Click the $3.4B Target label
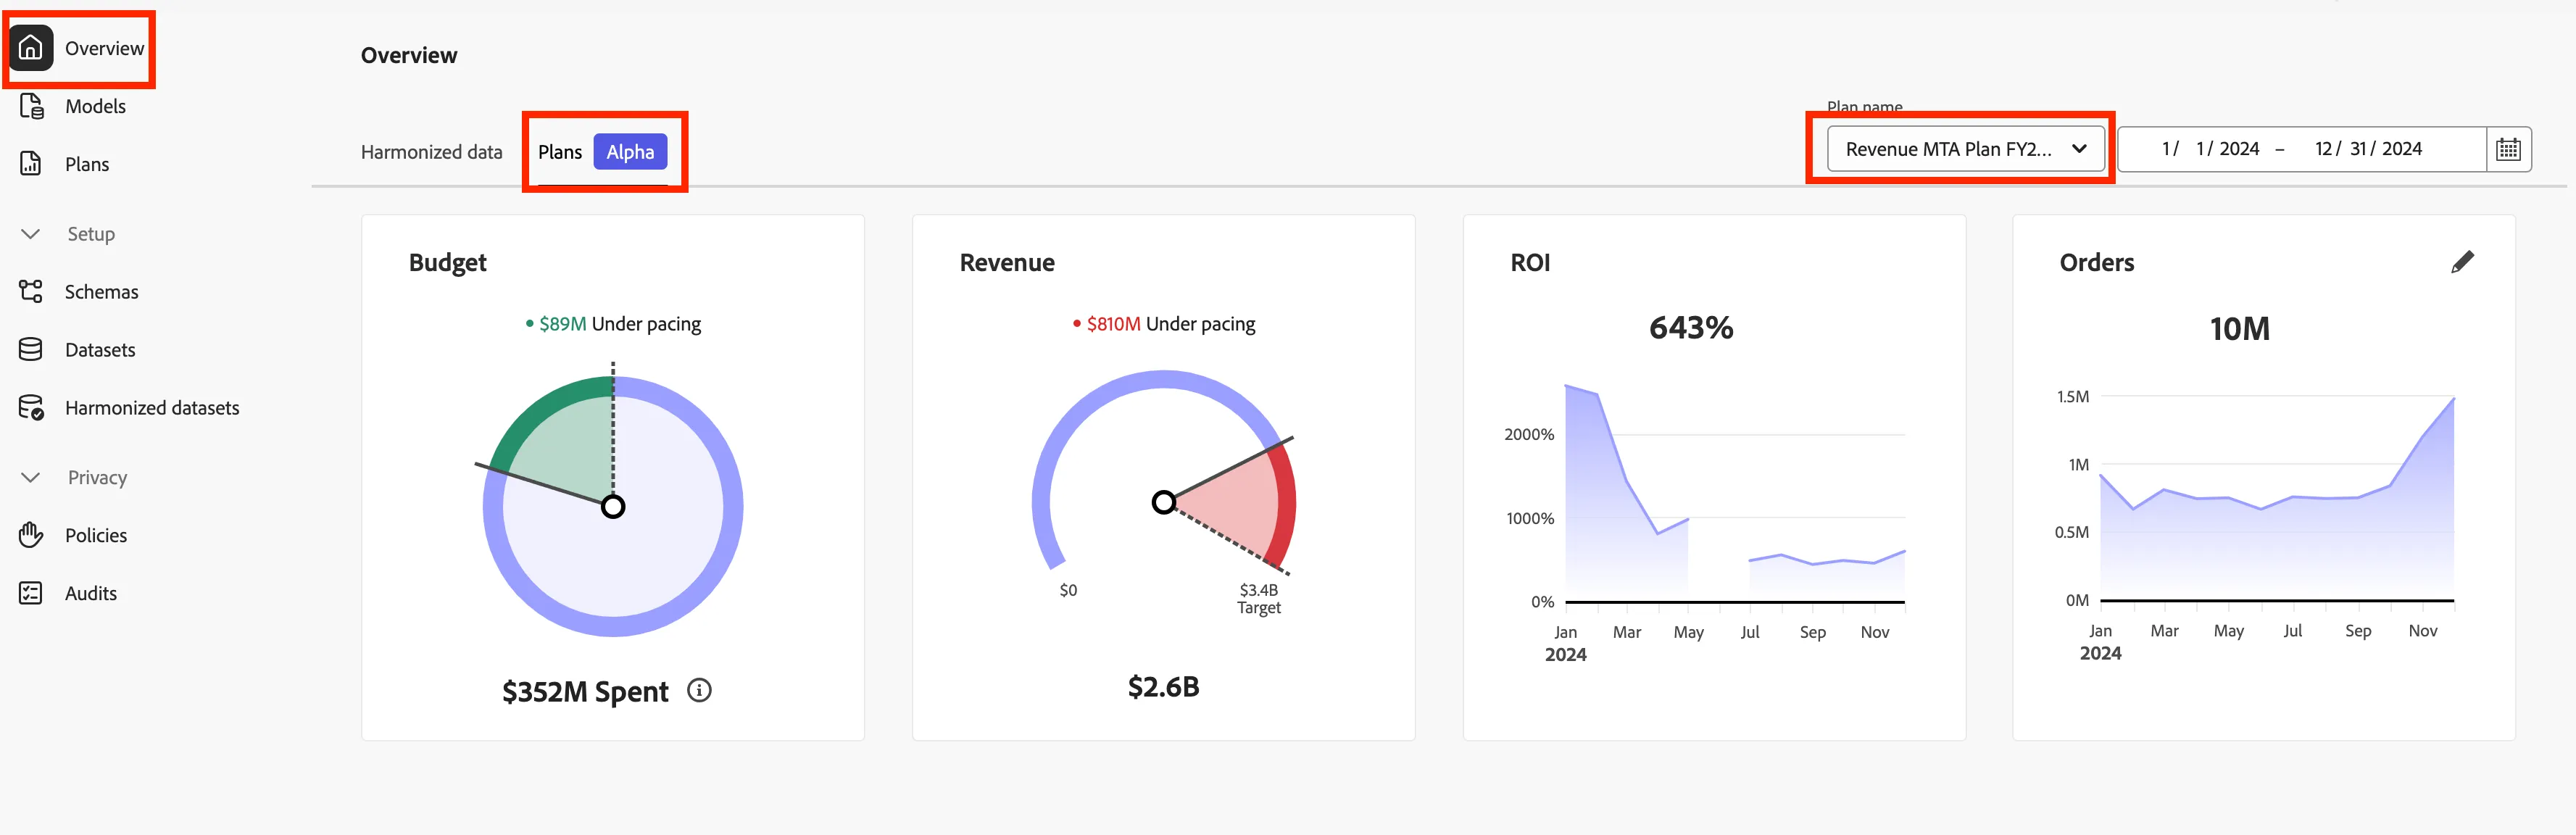Image resolution: width=2576 pixels, height=835 pixels. point(1258,598)
